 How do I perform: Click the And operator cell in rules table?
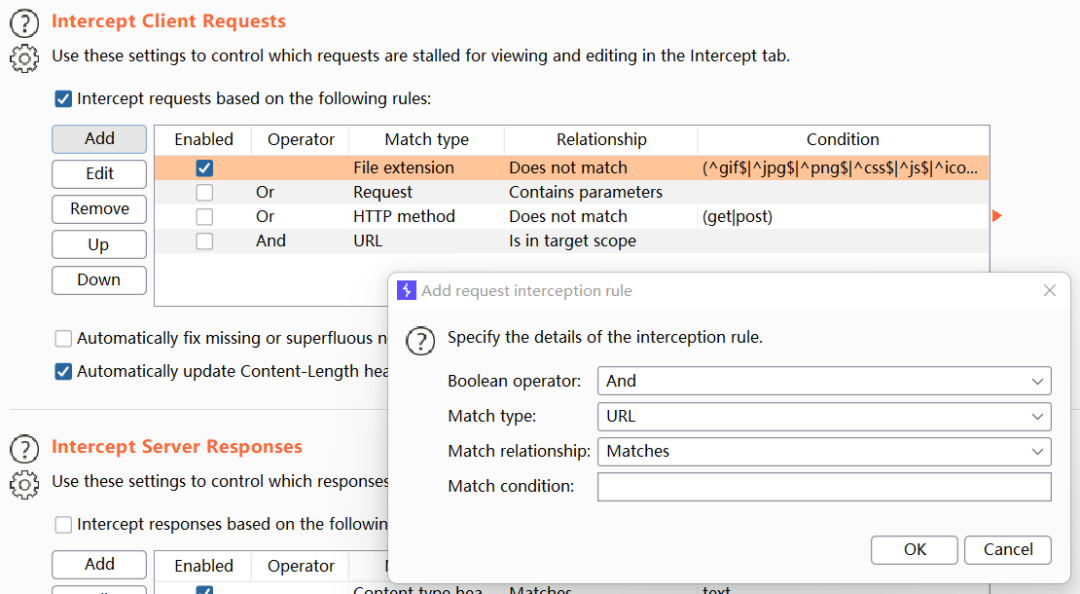(300, 241)
